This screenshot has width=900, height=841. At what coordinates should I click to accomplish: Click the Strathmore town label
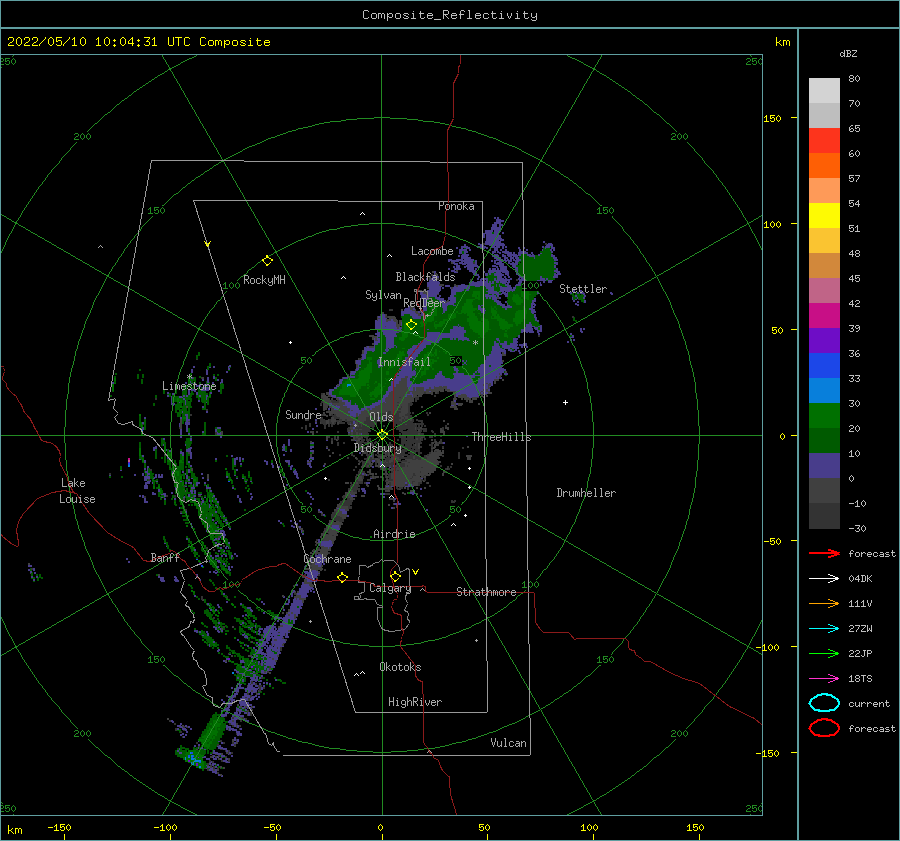tap(486, 592)
